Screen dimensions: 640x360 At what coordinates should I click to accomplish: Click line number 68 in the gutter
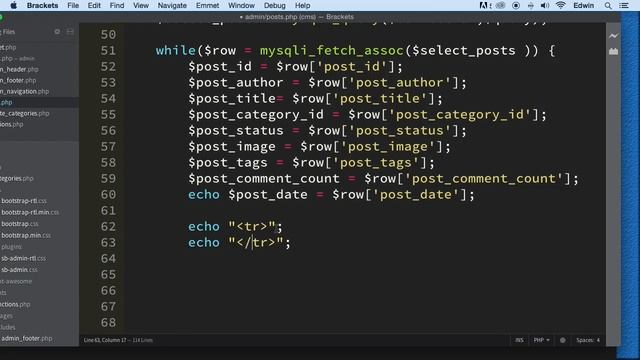(x=108, y=322)
